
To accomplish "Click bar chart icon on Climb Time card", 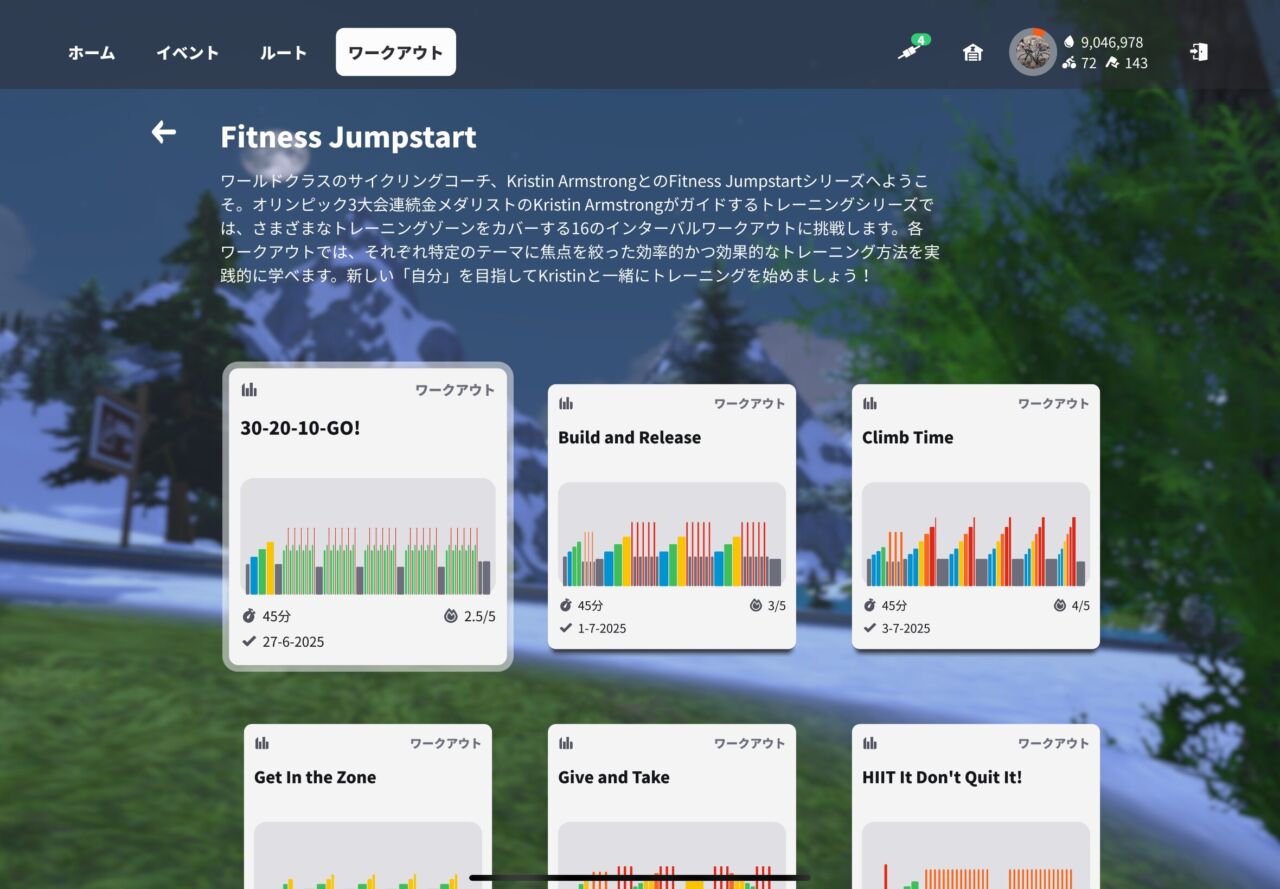I will (870, 403).
